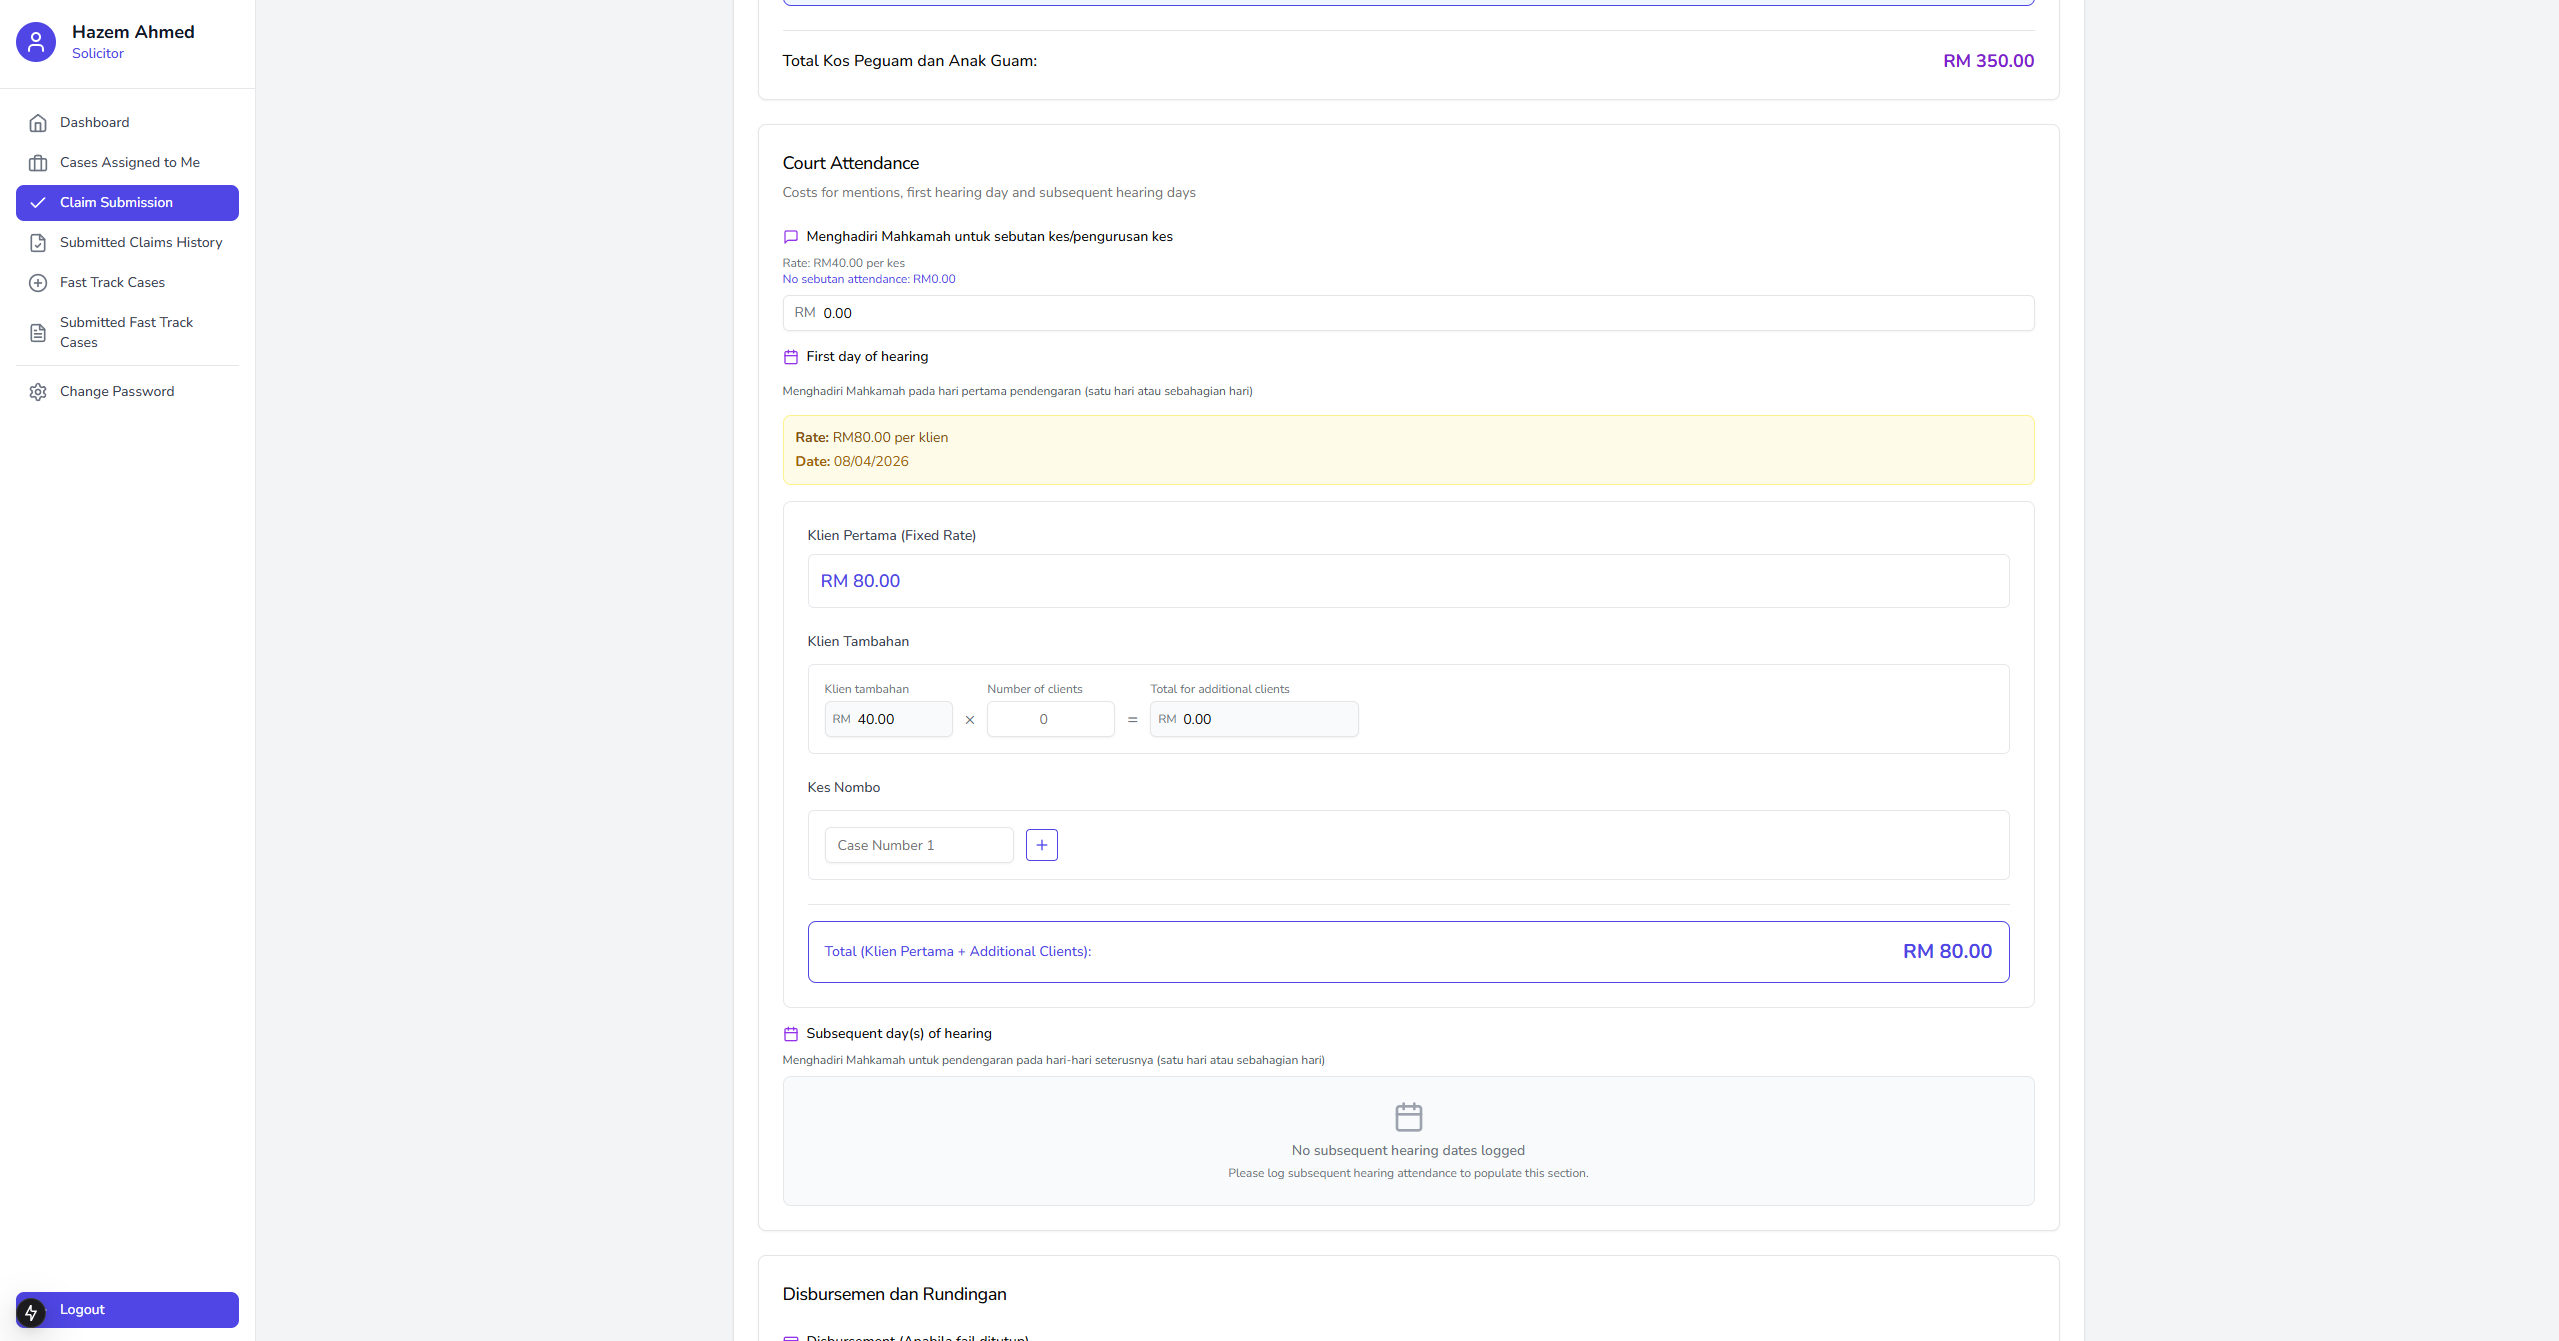The image size is (2559, 1341).
Task: Click the plus icon to add case number
Action: [x=1041, y=845]
